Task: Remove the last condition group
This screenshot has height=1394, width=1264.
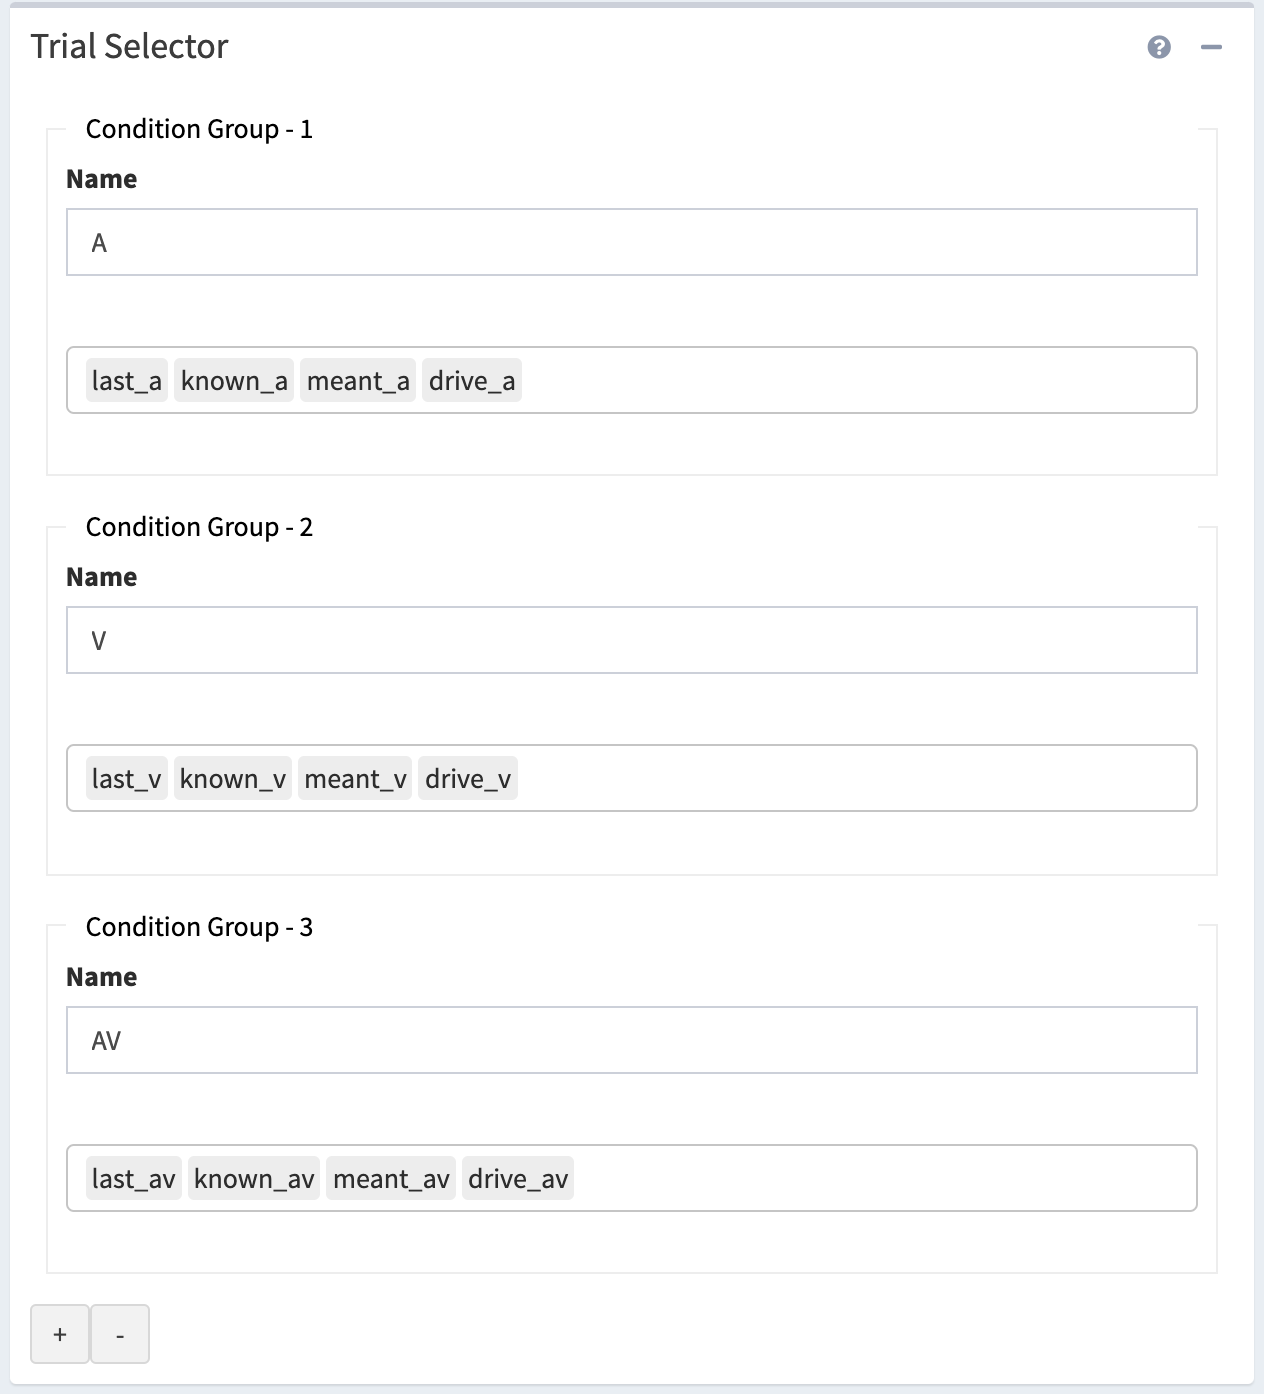Action: point(120,1334)
